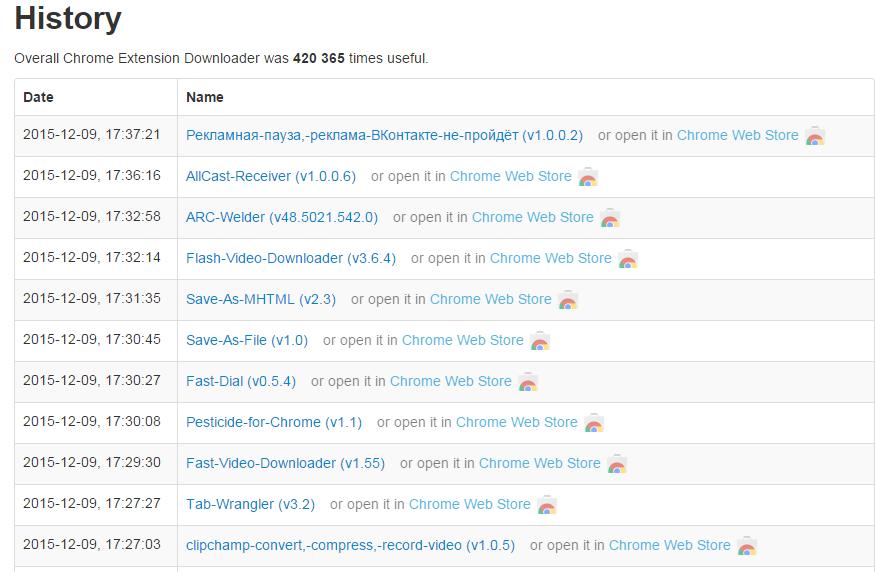Click Web Store icon in Save-As-File row

(540, 341)
